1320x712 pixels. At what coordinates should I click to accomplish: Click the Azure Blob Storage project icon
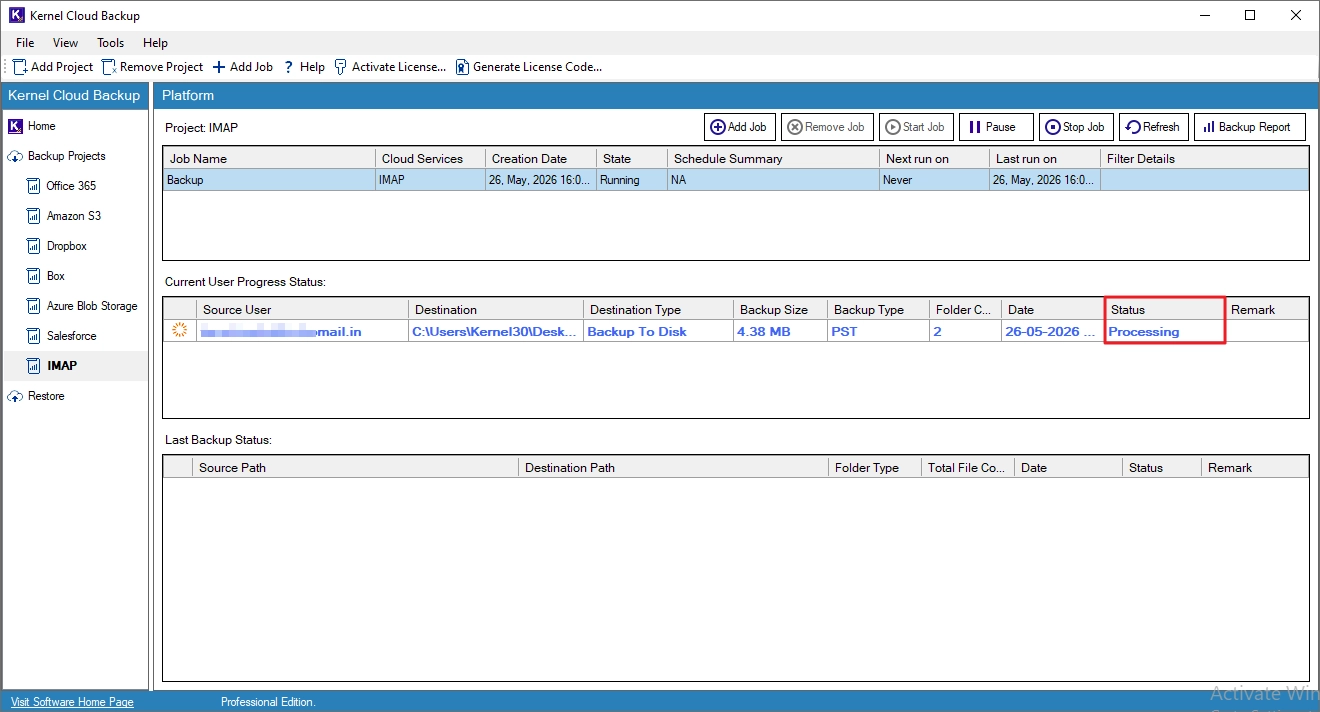click(34, 306)
